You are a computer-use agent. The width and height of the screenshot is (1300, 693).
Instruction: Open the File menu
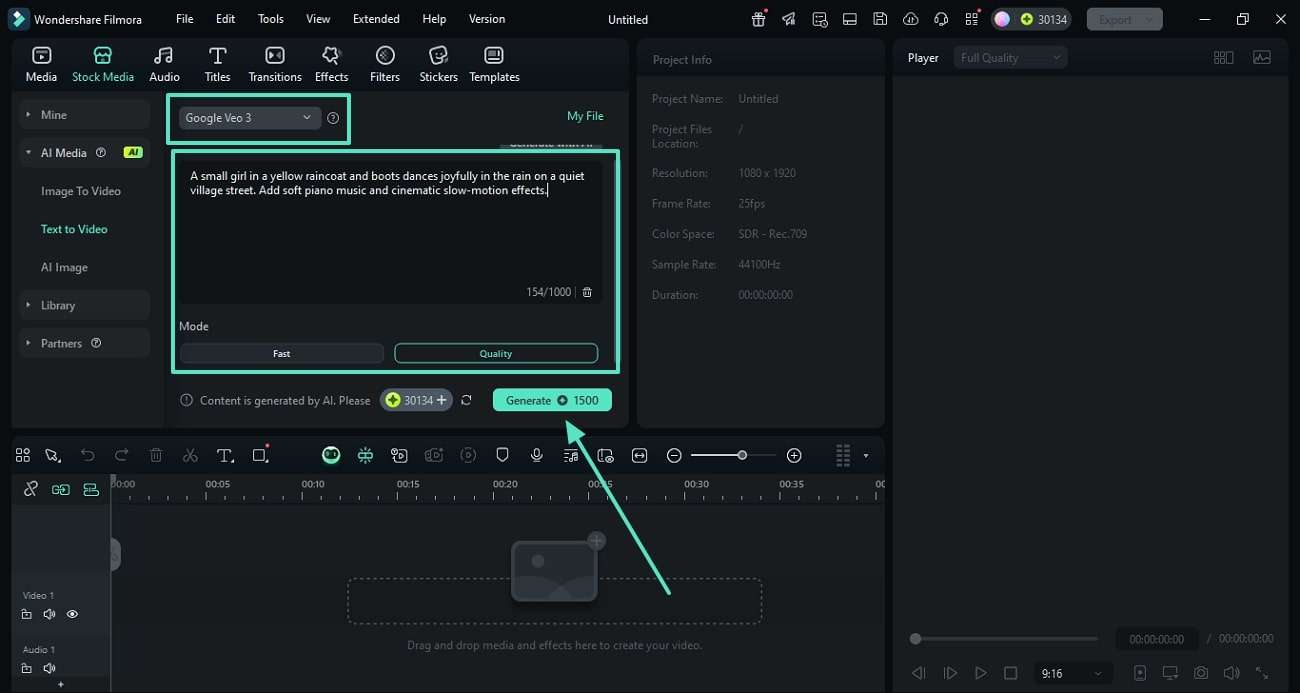pos(184,19)
